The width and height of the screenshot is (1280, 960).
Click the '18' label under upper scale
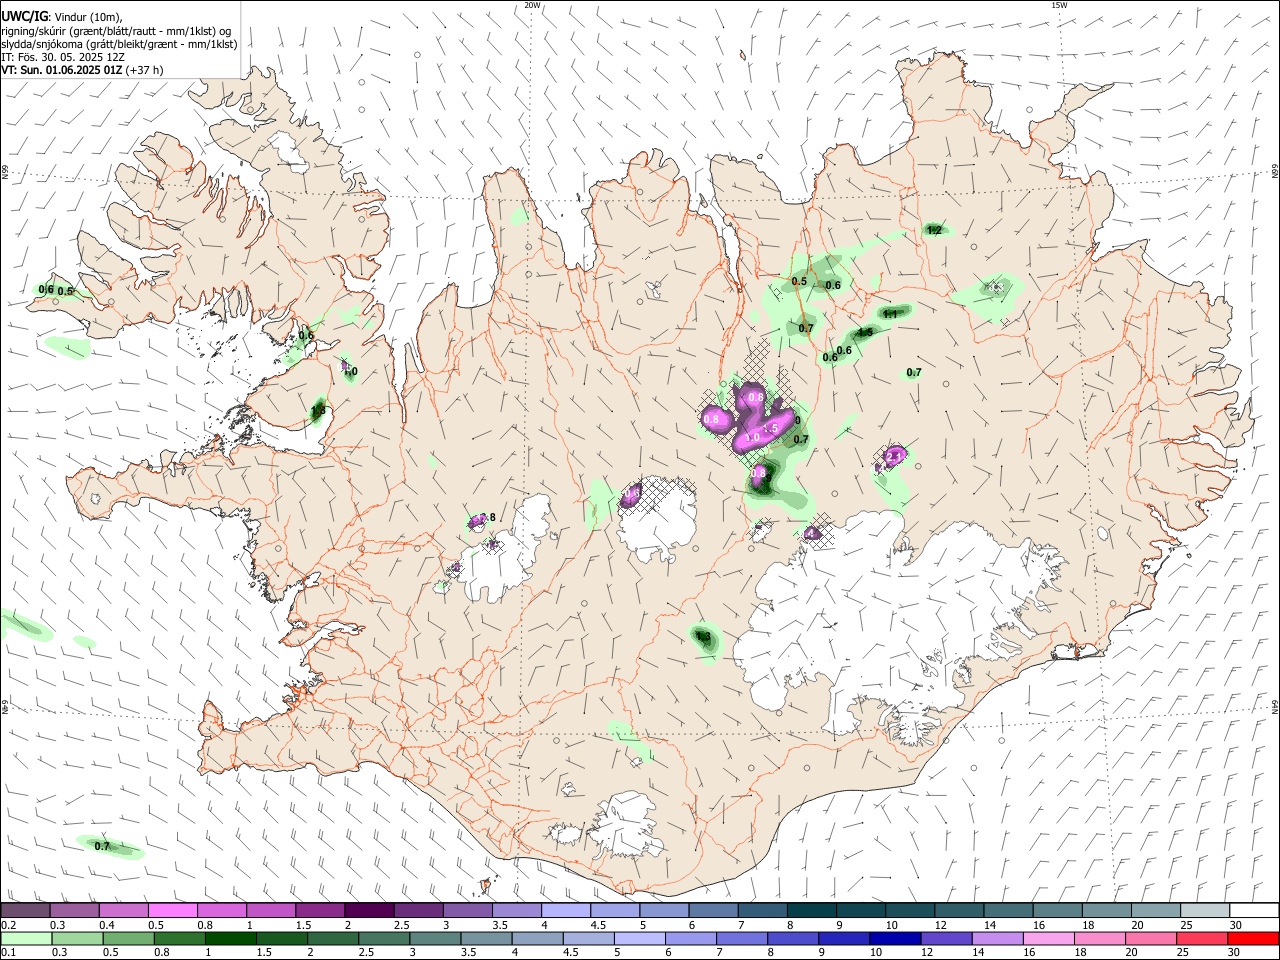pos(1087,925)
